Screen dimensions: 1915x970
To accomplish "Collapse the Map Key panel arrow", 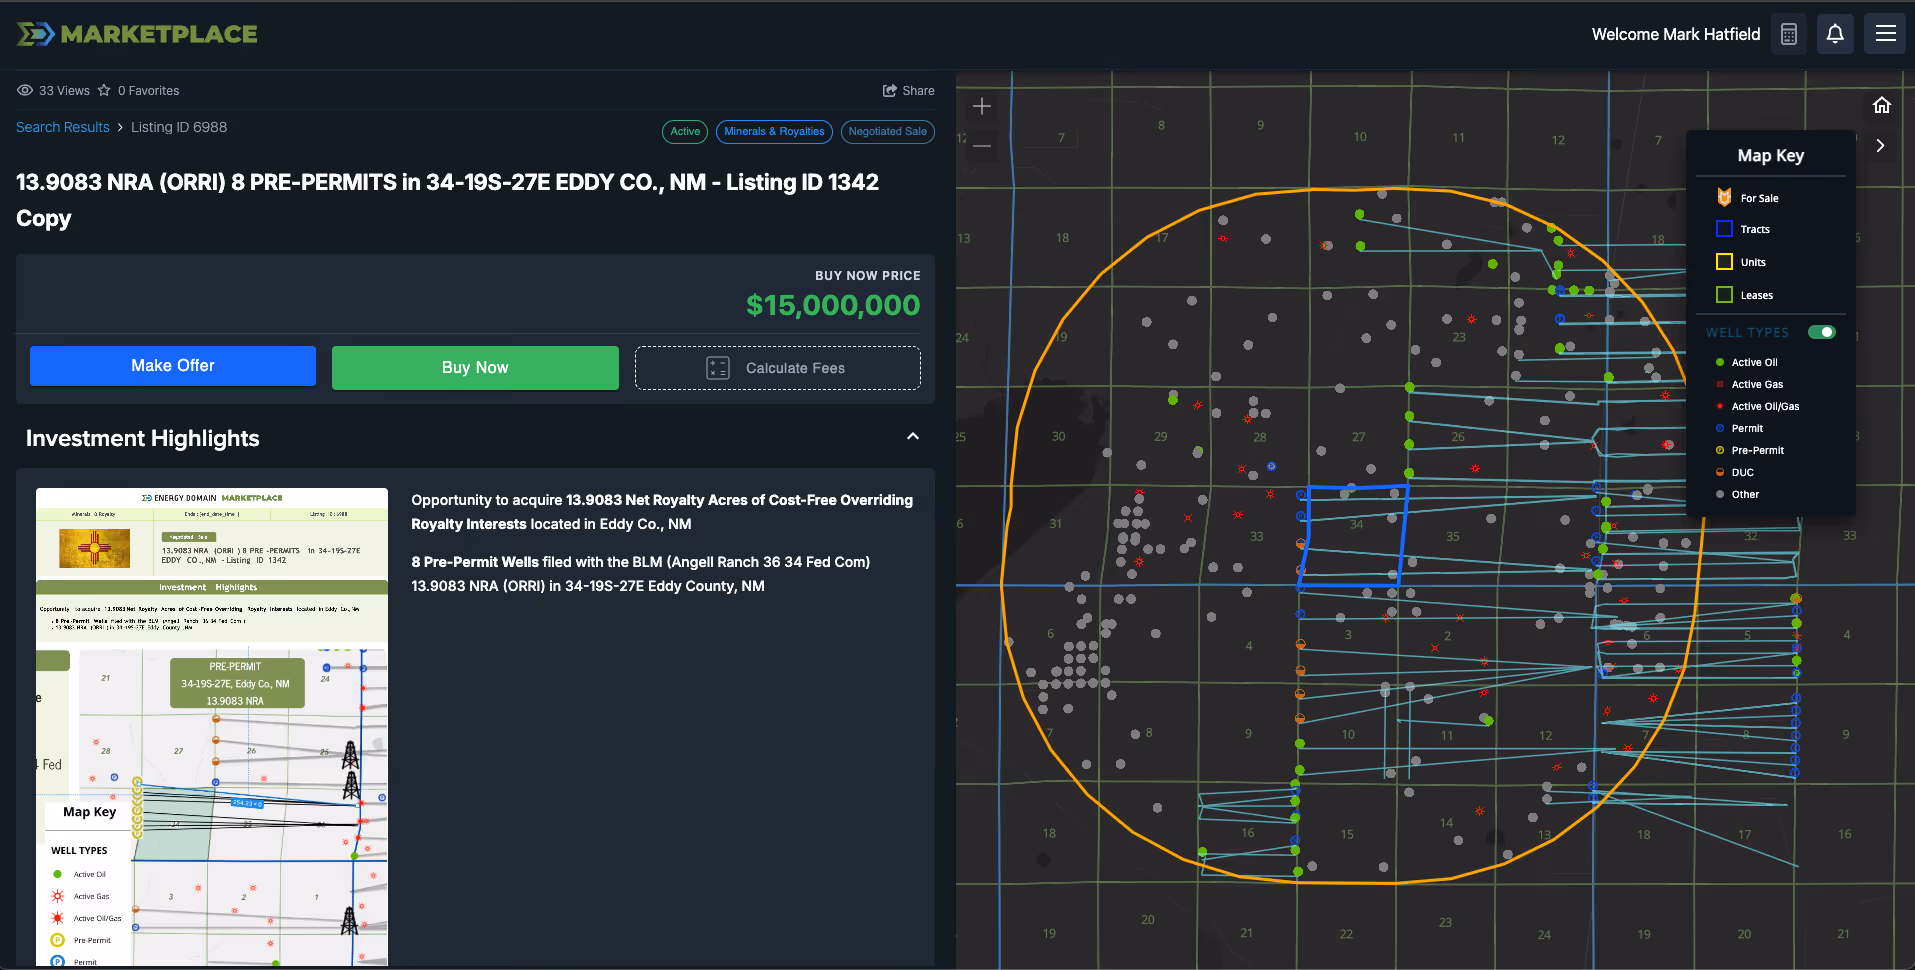I will [1880, 145].
